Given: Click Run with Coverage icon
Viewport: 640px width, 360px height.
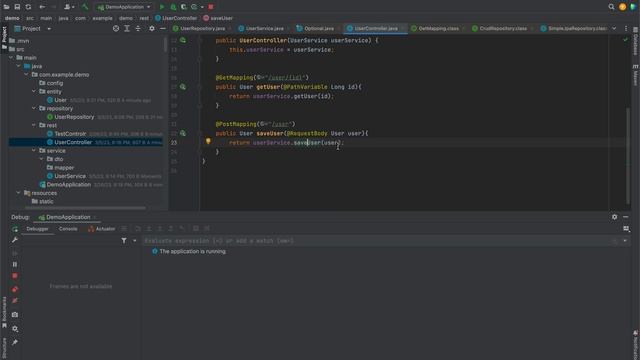Looking at the screenshot, I should pyautogui.click(x=184, y=7).
